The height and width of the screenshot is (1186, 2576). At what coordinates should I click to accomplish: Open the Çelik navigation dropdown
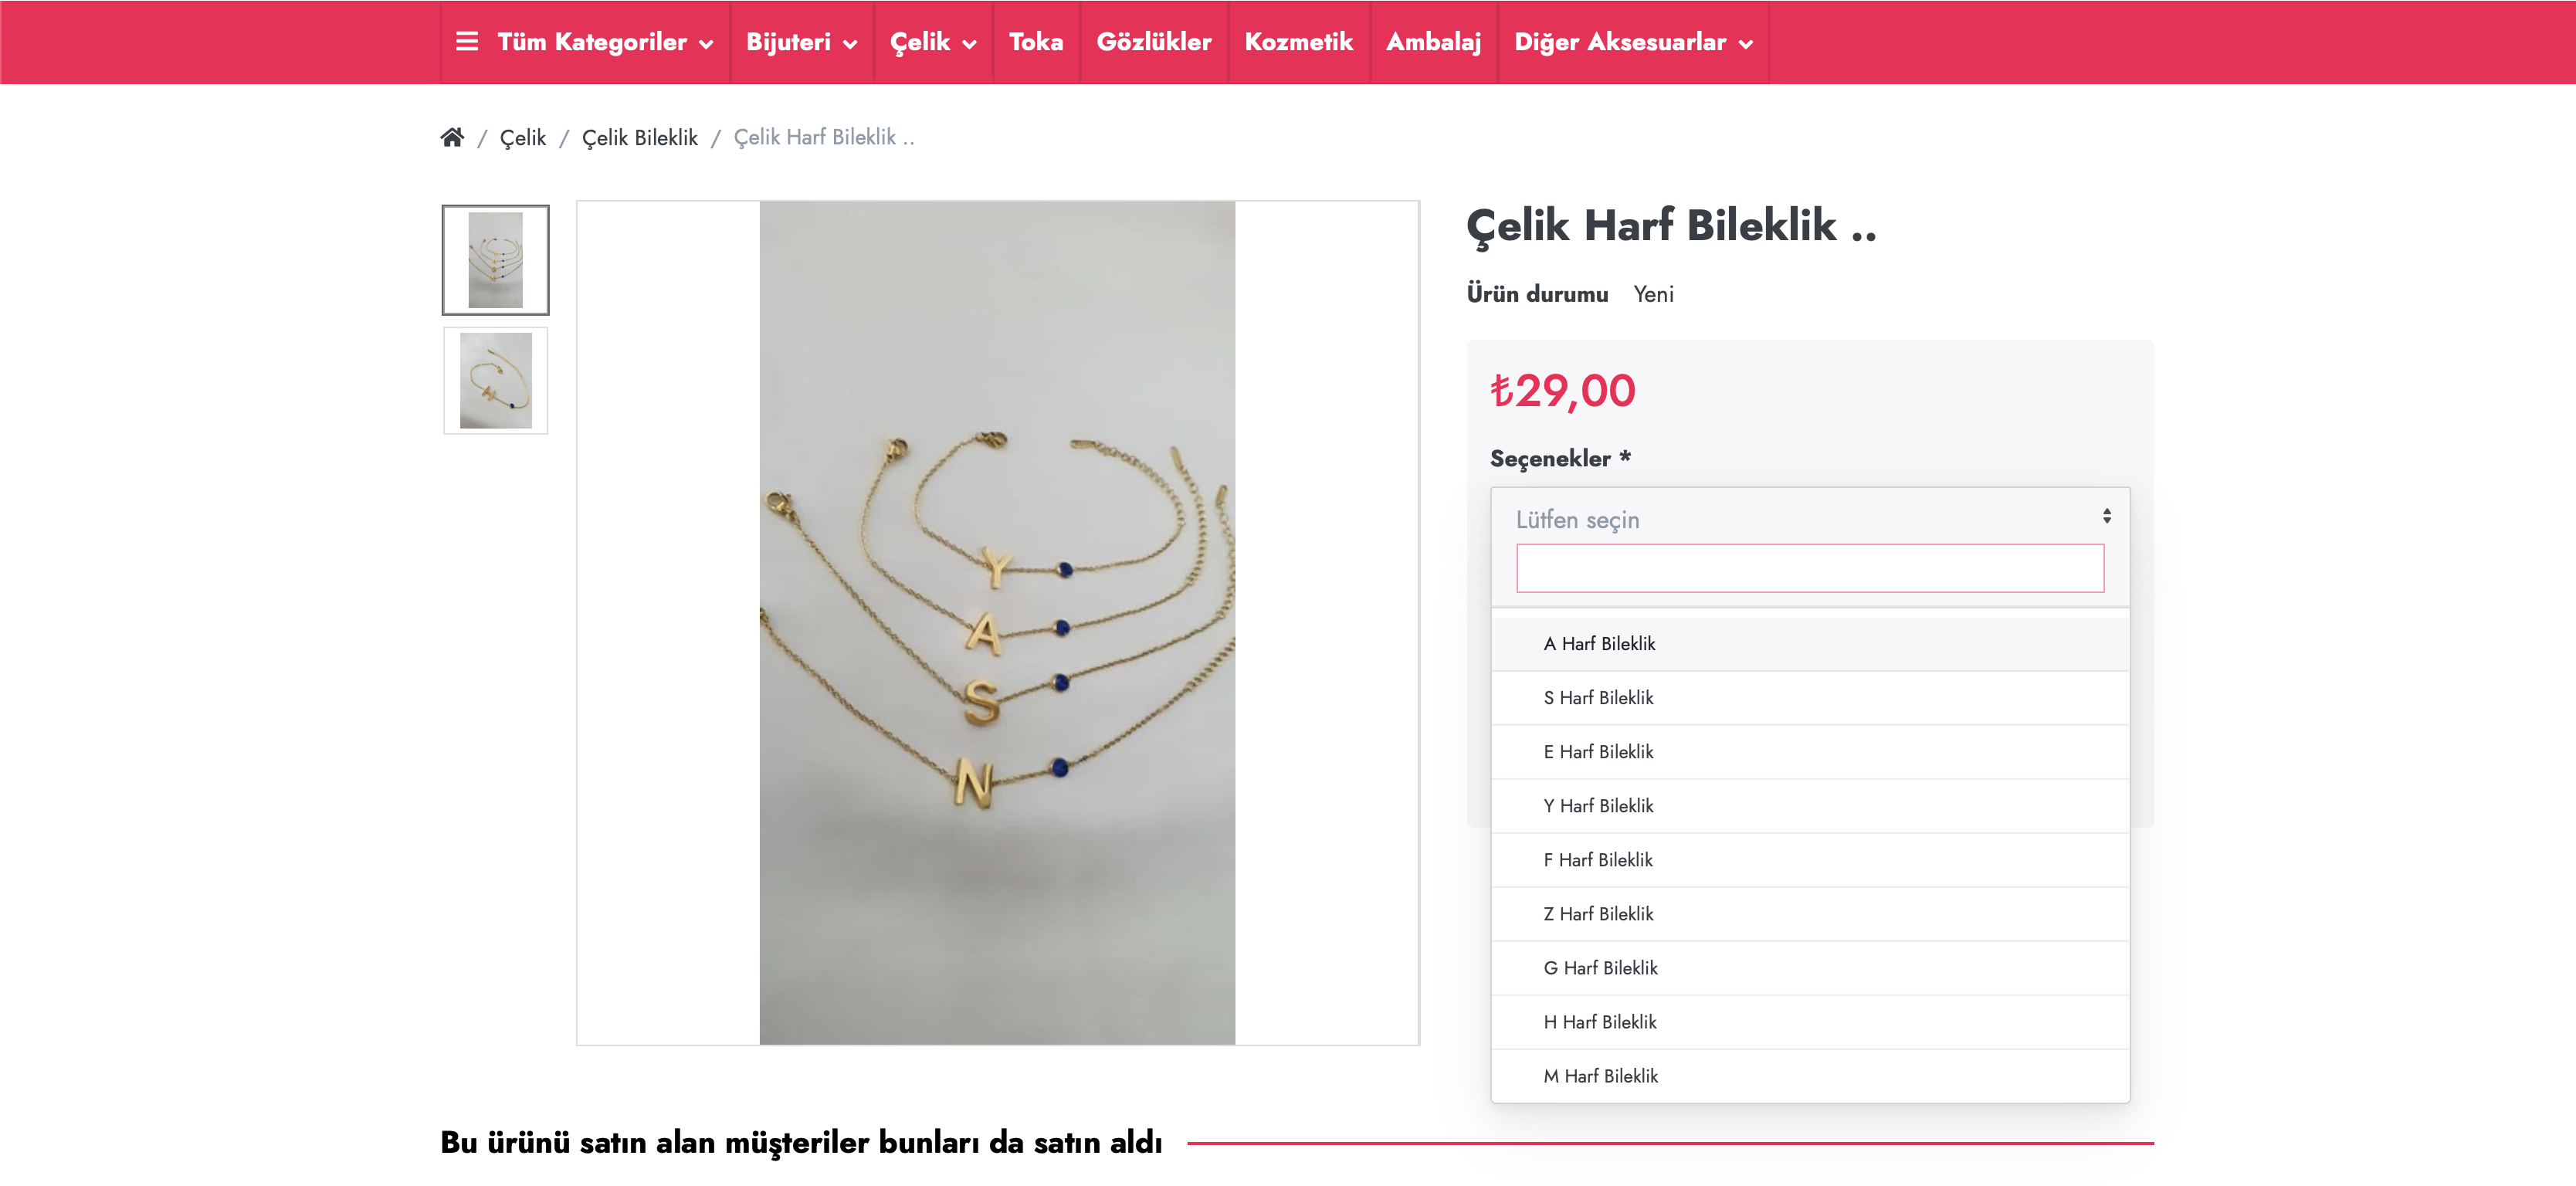pyautogui.click(x=933, y=42)
